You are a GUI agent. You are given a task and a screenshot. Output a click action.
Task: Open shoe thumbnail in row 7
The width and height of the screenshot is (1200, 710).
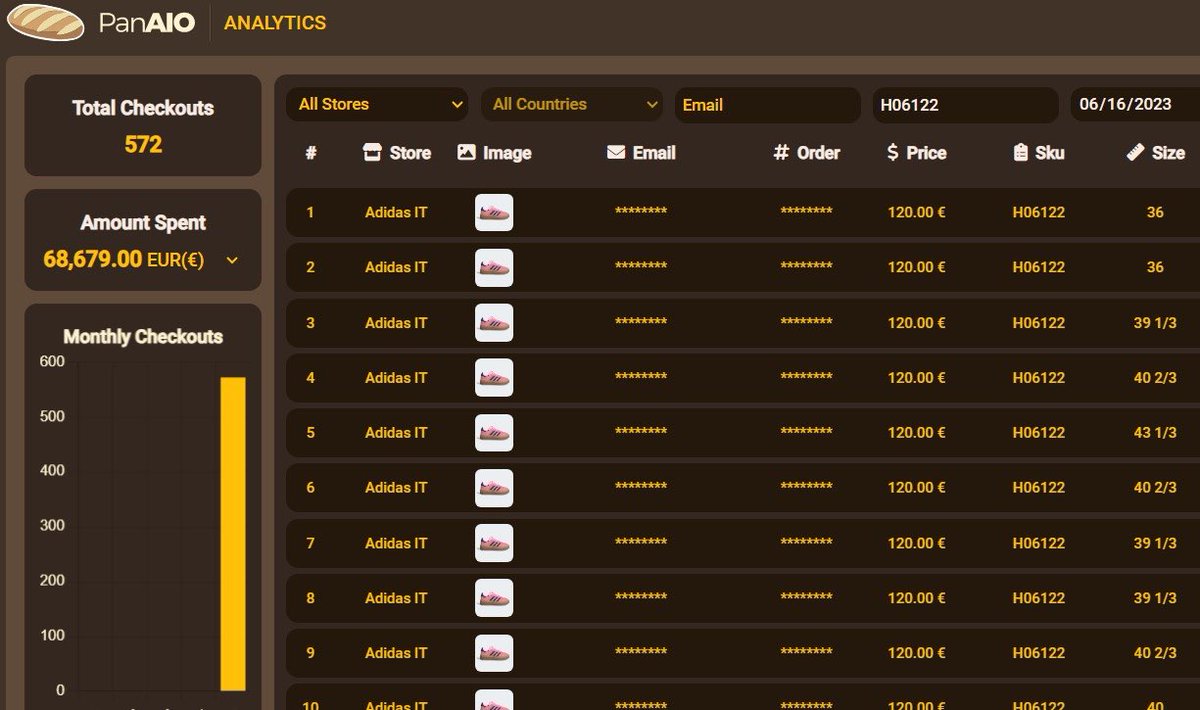494,543
